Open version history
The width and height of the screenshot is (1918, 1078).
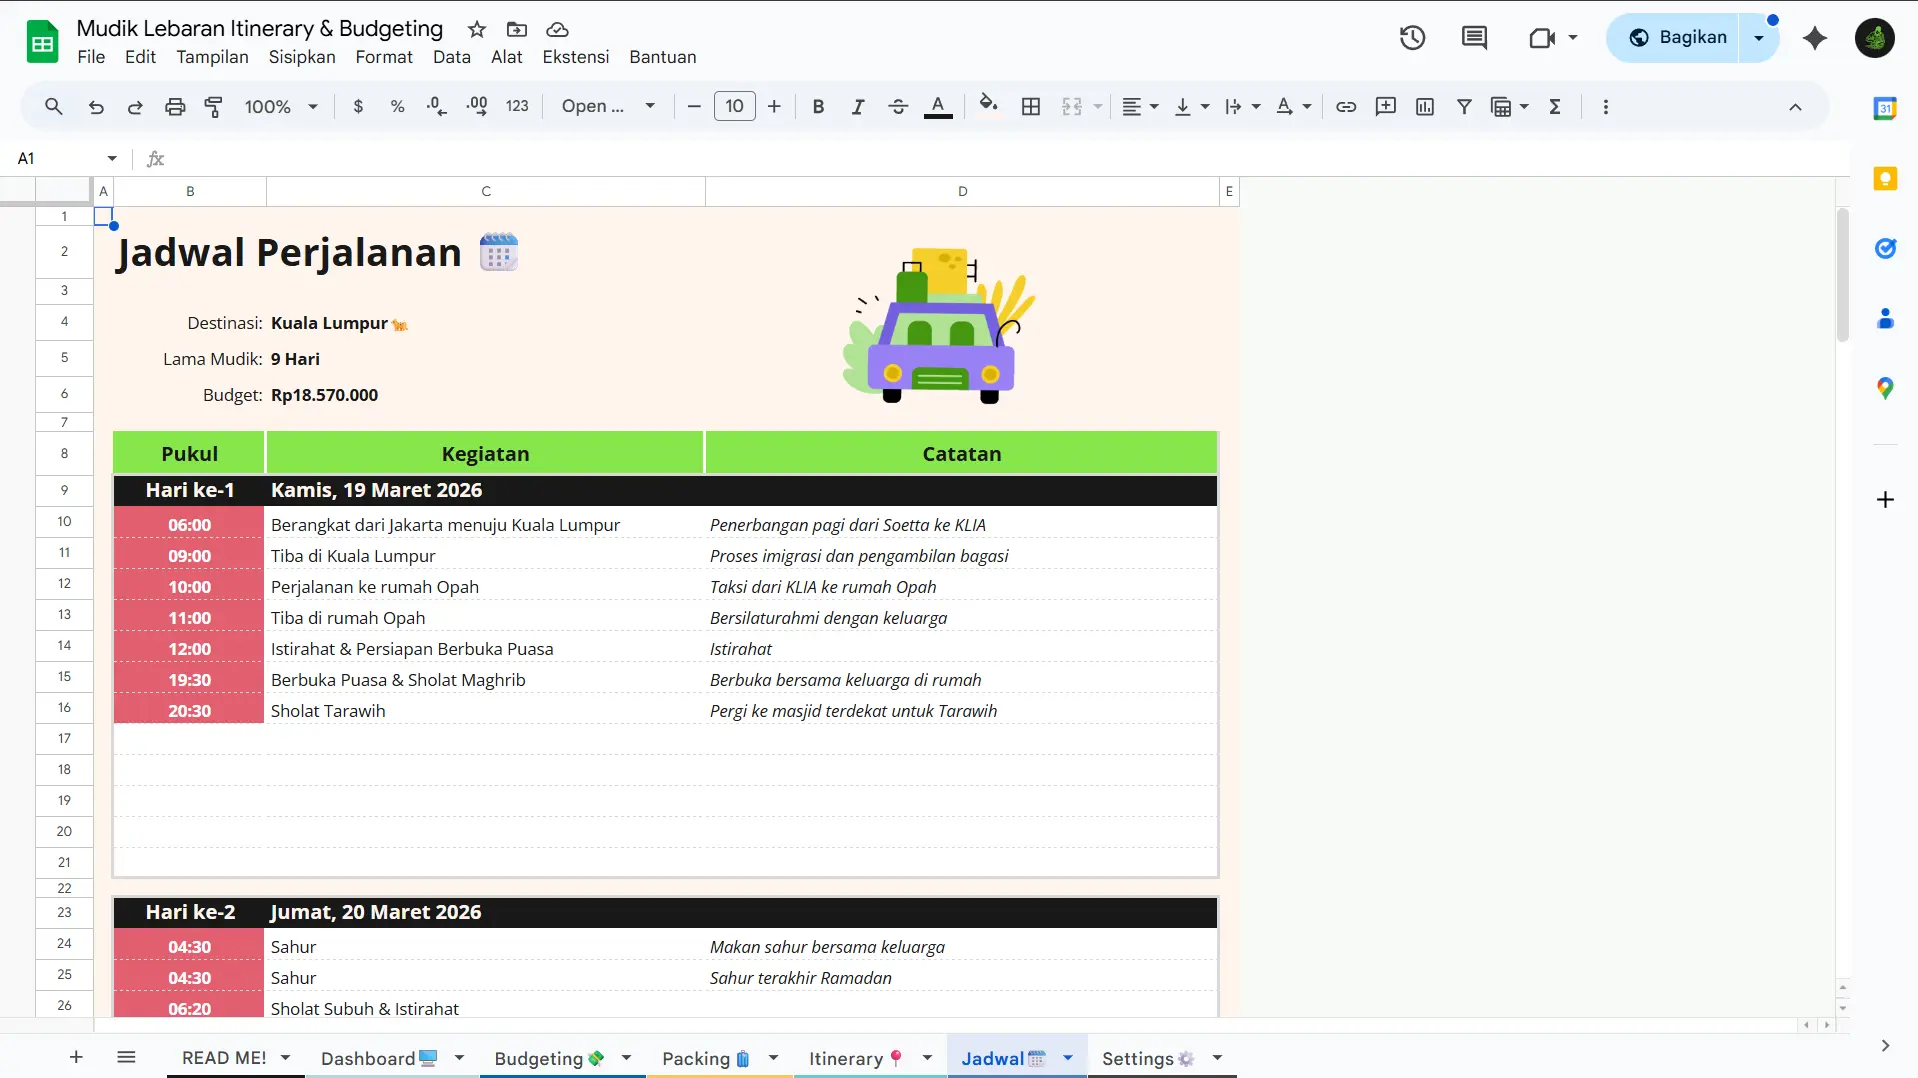click(1411, 37)
